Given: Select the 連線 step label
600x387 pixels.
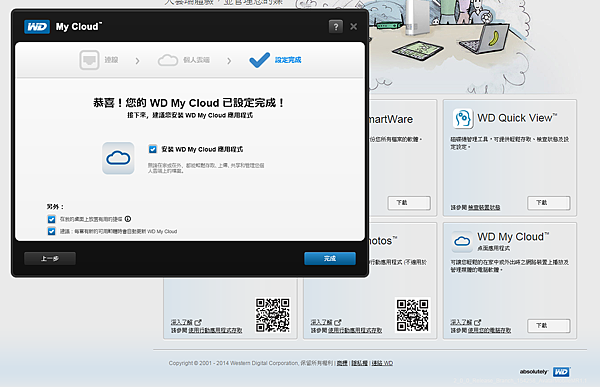Looking at the screenshot, I should pyautogui.click(x=111, y=60).
